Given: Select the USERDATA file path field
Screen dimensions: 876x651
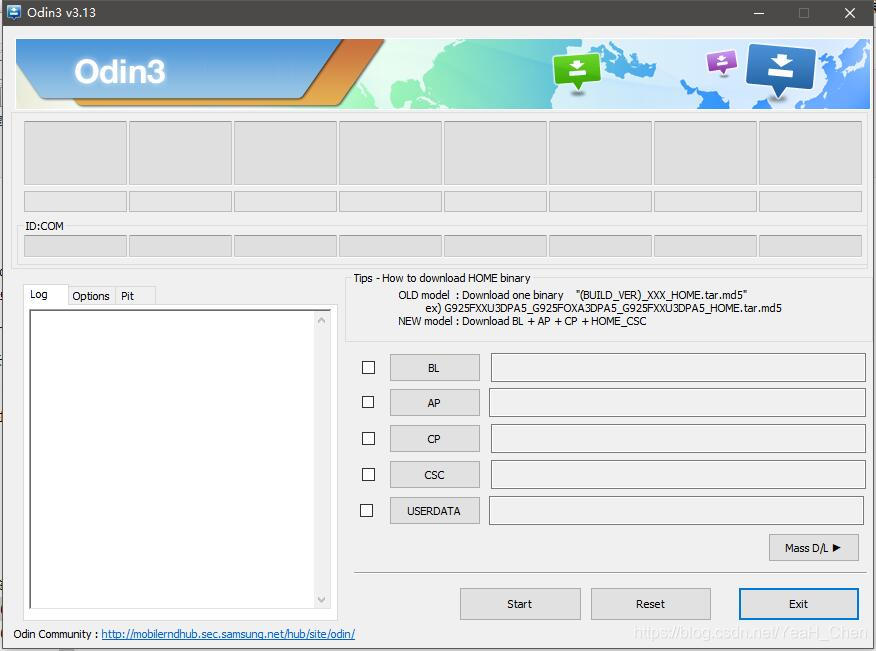Looking at the screenshot, I should pyautogui.click(x=677, y=511).
